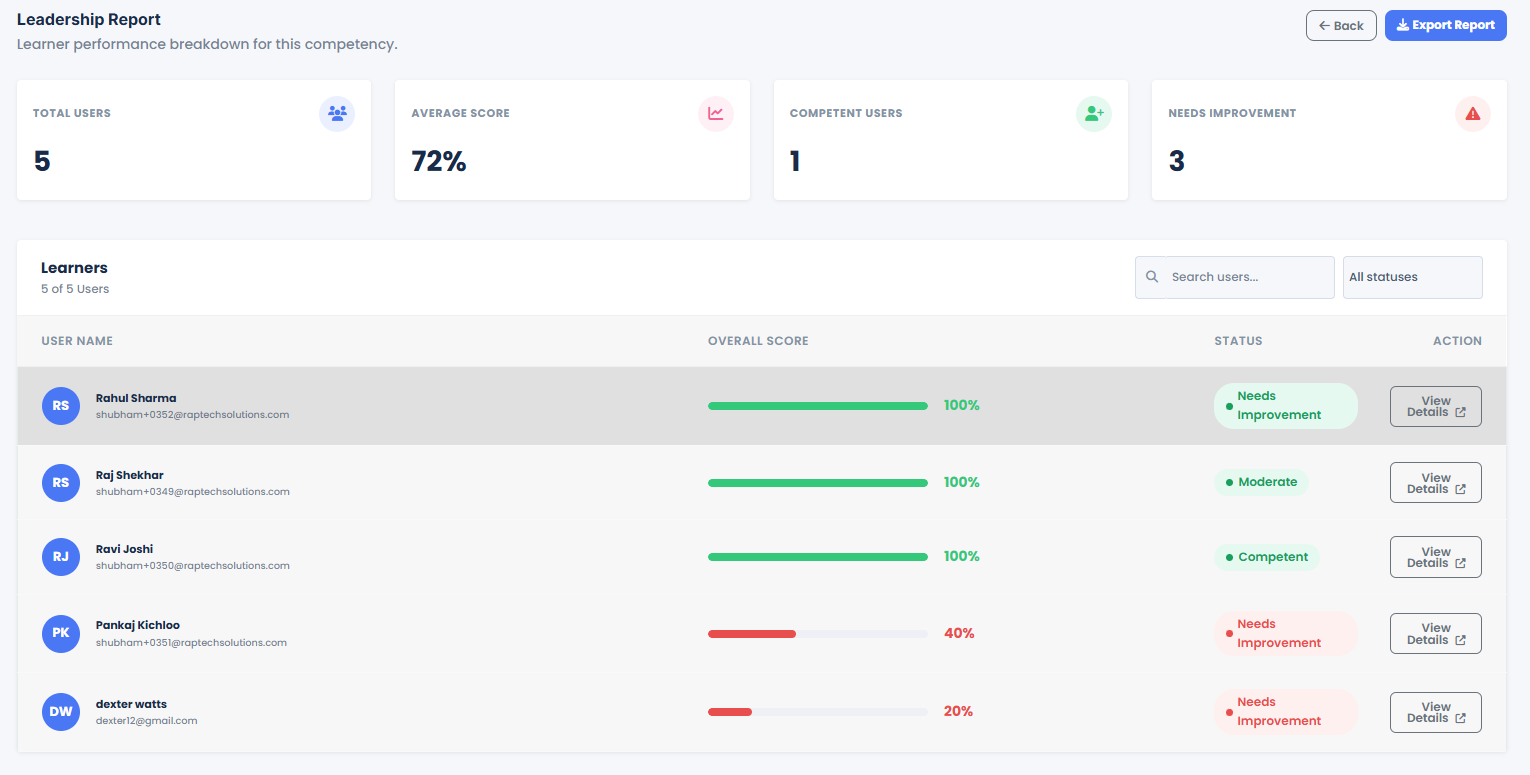Screen dimensions: 1530x775
Task: Click the 72% average score value
Action: [439, 161]
